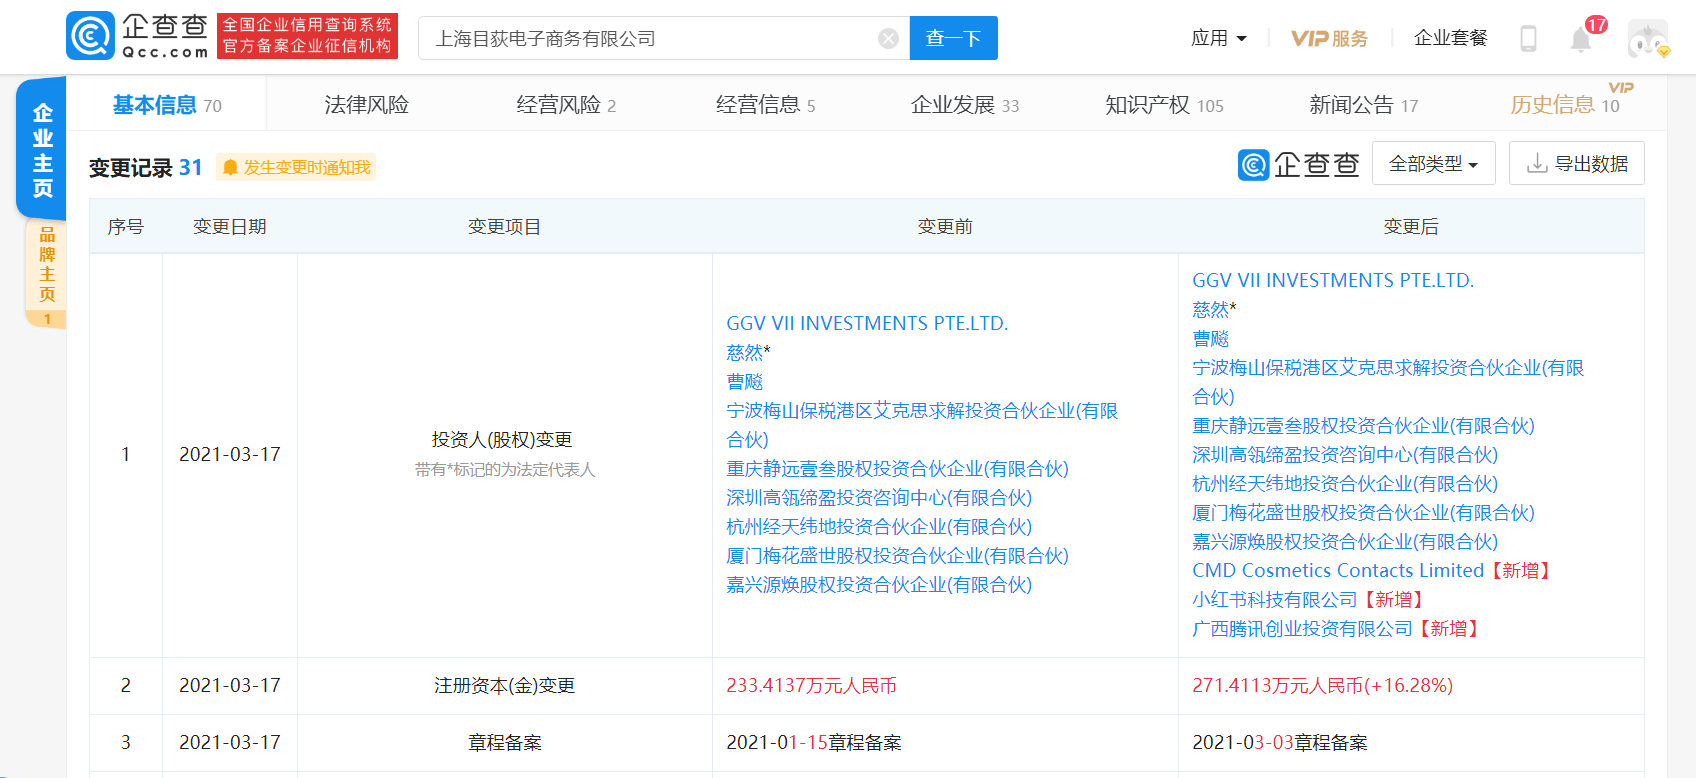
Task: Click the download icon on 导出数据
Action: point(1537,164)
